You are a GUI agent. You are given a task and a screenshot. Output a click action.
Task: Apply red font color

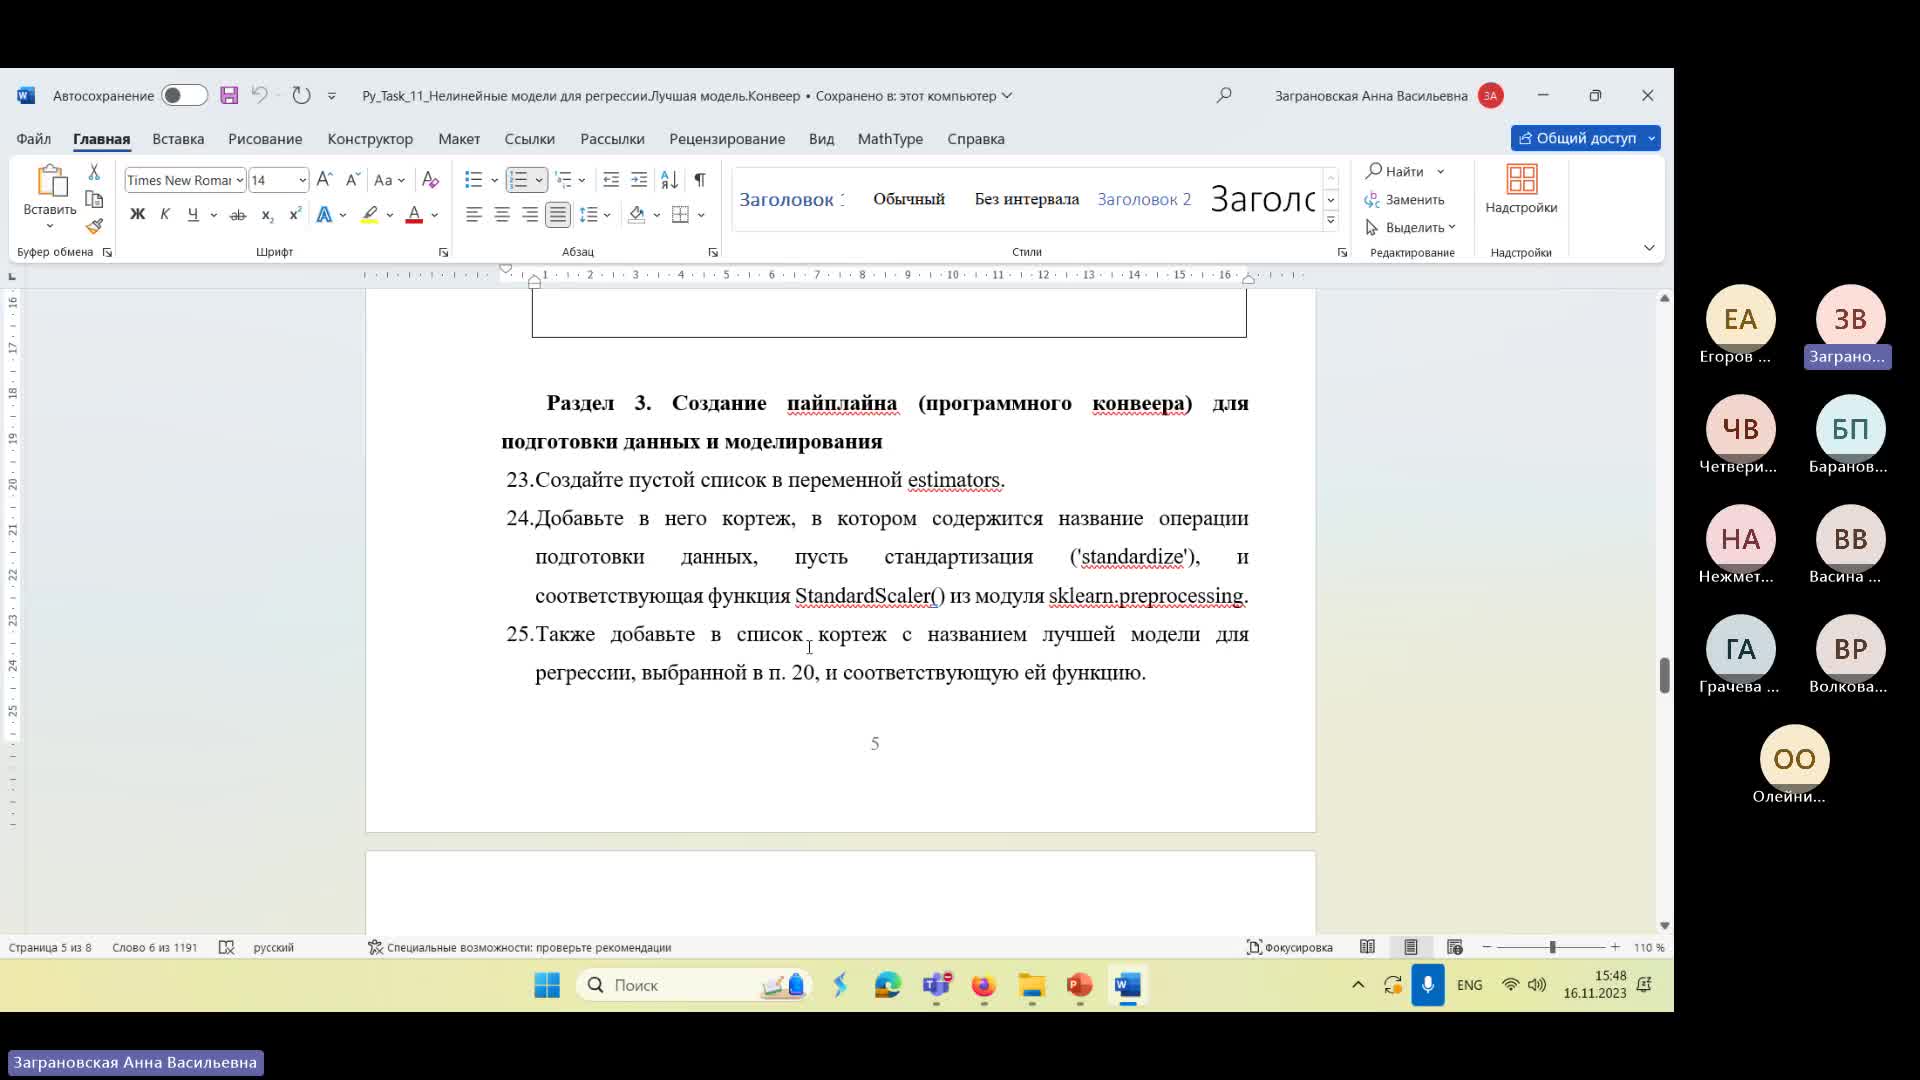[x=414, y=214]
